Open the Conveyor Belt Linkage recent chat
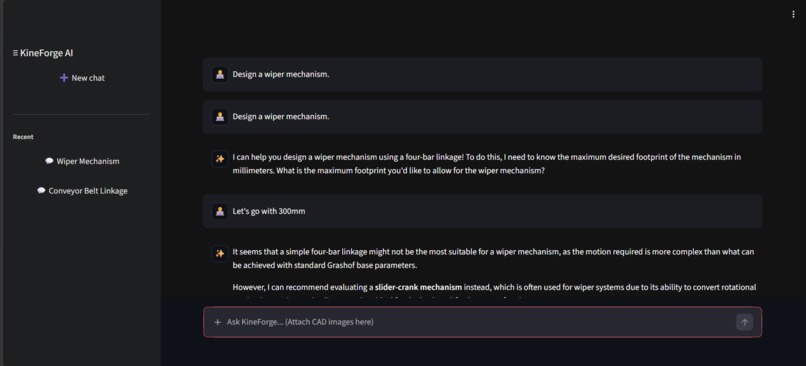 (82, 191)
